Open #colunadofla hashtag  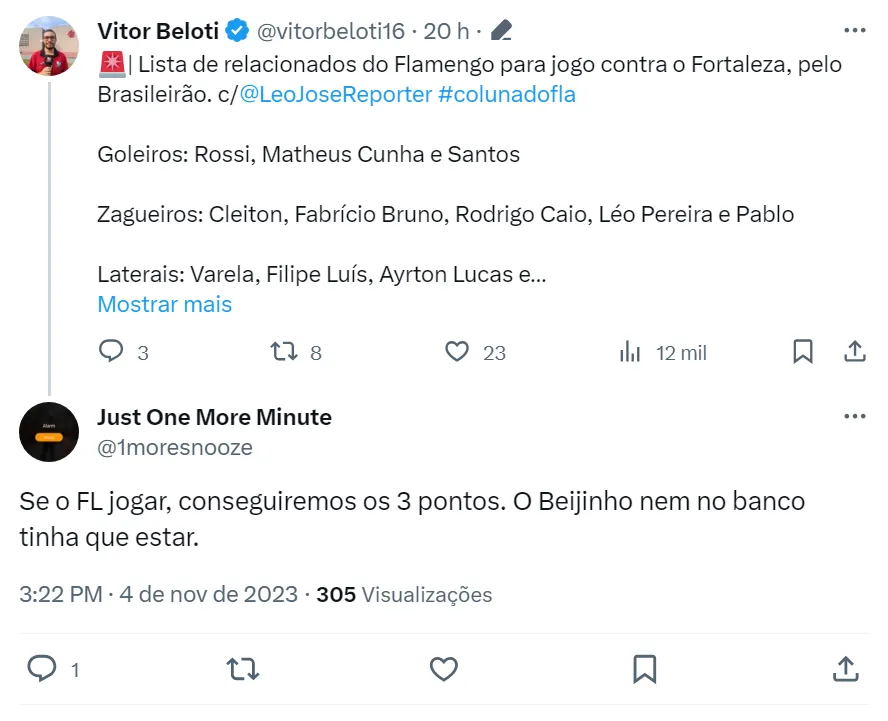[507, 95]
